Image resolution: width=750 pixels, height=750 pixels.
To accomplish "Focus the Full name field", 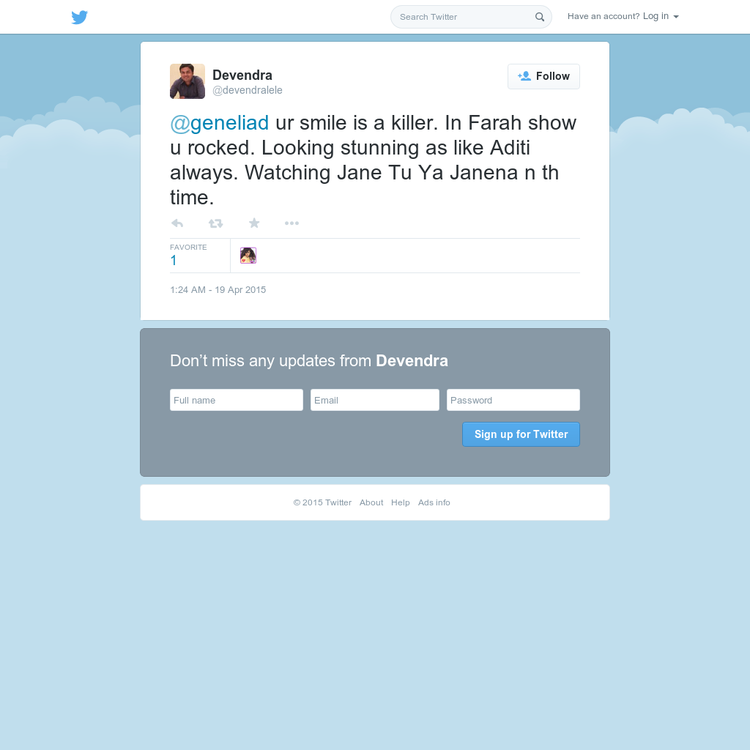I will (x=236, y=400).
